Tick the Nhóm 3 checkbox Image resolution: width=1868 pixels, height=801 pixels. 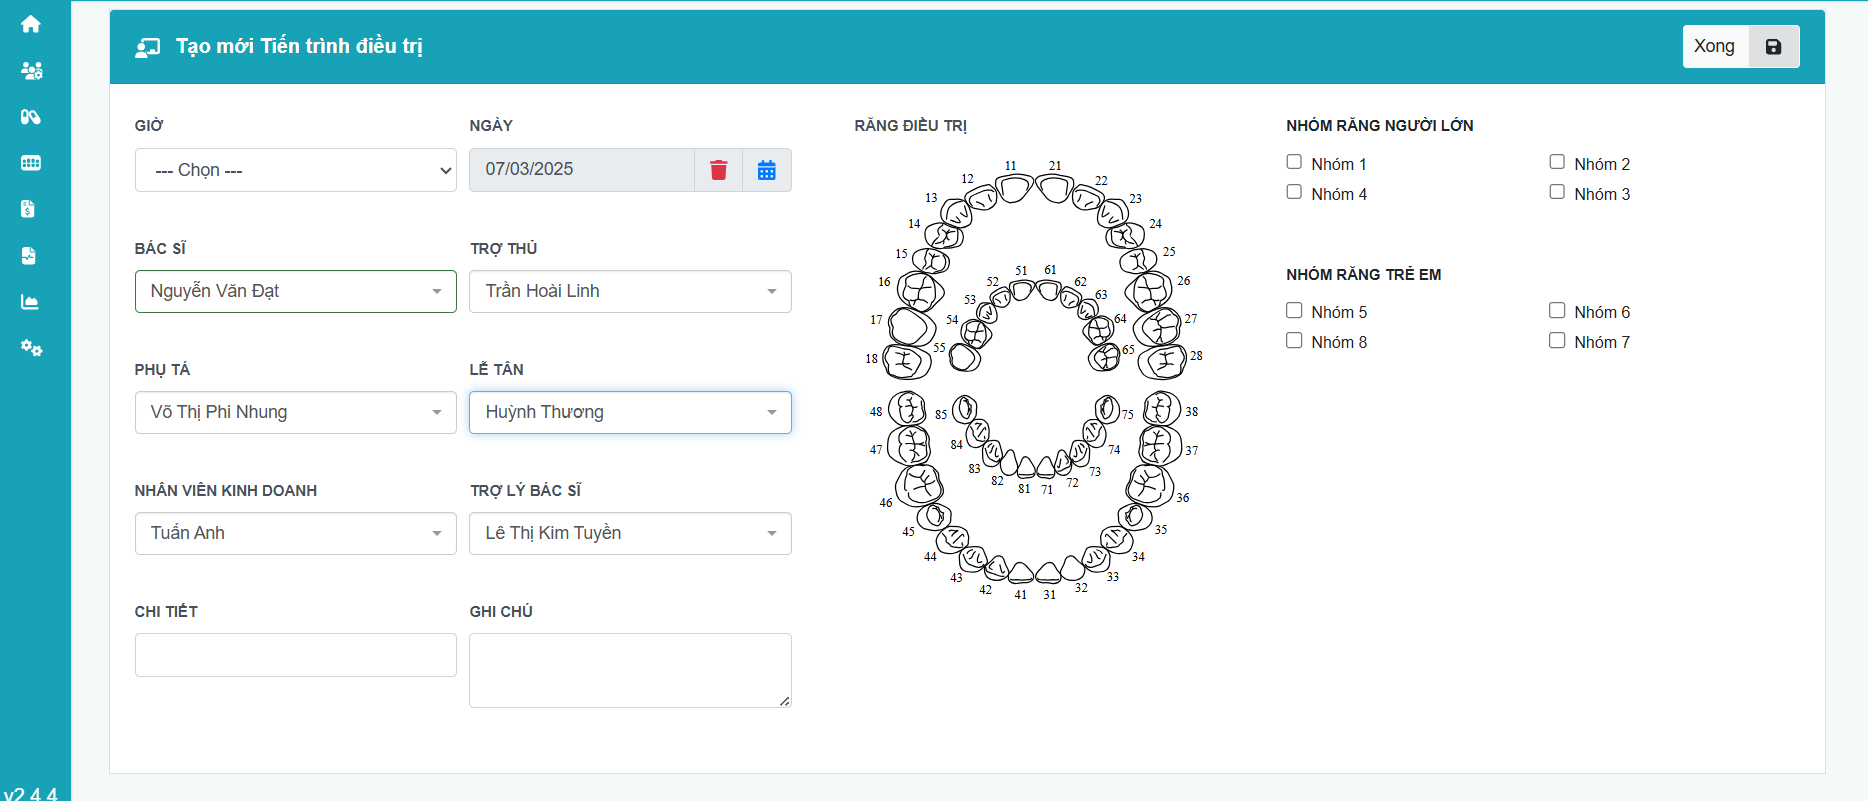point(1557,192)
